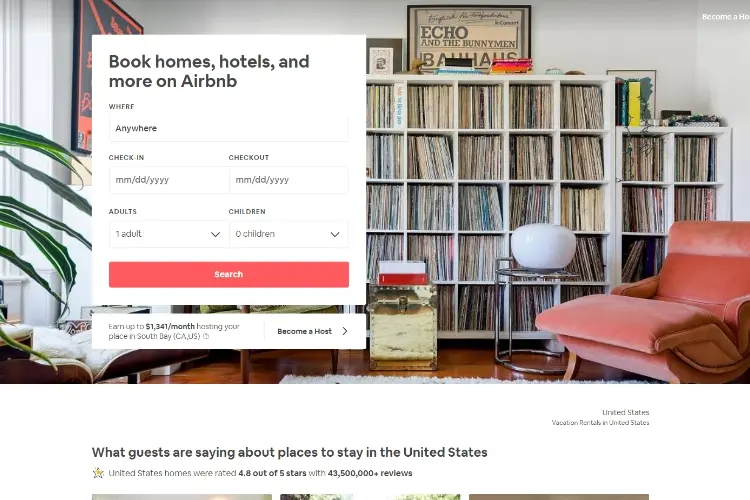
Task: Expand the Adults dropdown showing 1 adult
Action: pos(169,234)
